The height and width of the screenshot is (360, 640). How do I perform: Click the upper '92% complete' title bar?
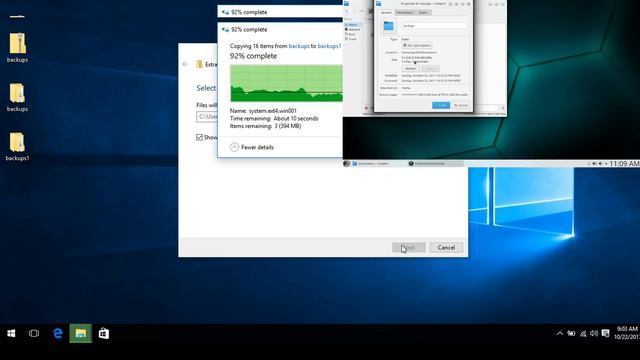pyautogui.click(x=280, y=12)
